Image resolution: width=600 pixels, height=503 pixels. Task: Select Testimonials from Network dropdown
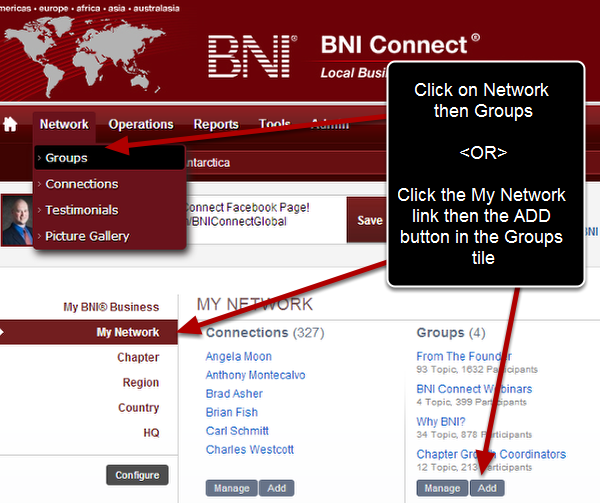81,210
